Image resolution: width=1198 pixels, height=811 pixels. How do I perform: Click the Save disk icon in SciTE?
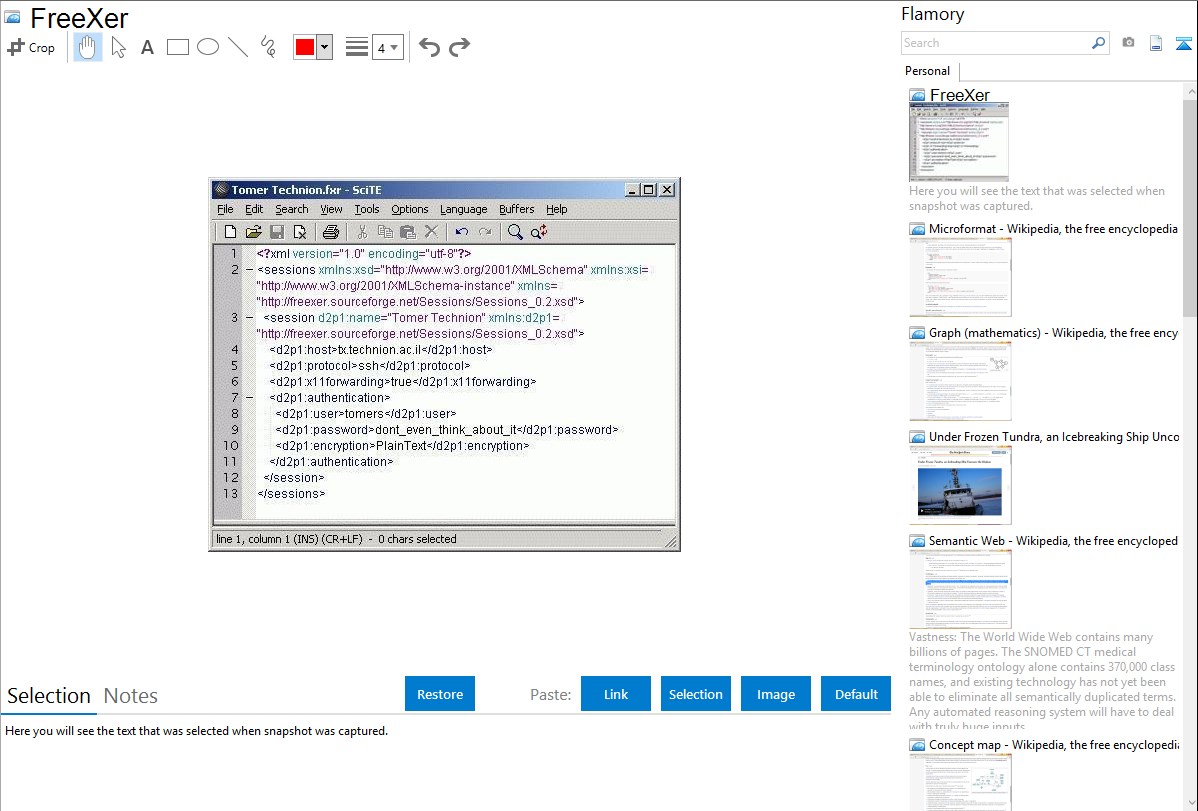(277, 232)
